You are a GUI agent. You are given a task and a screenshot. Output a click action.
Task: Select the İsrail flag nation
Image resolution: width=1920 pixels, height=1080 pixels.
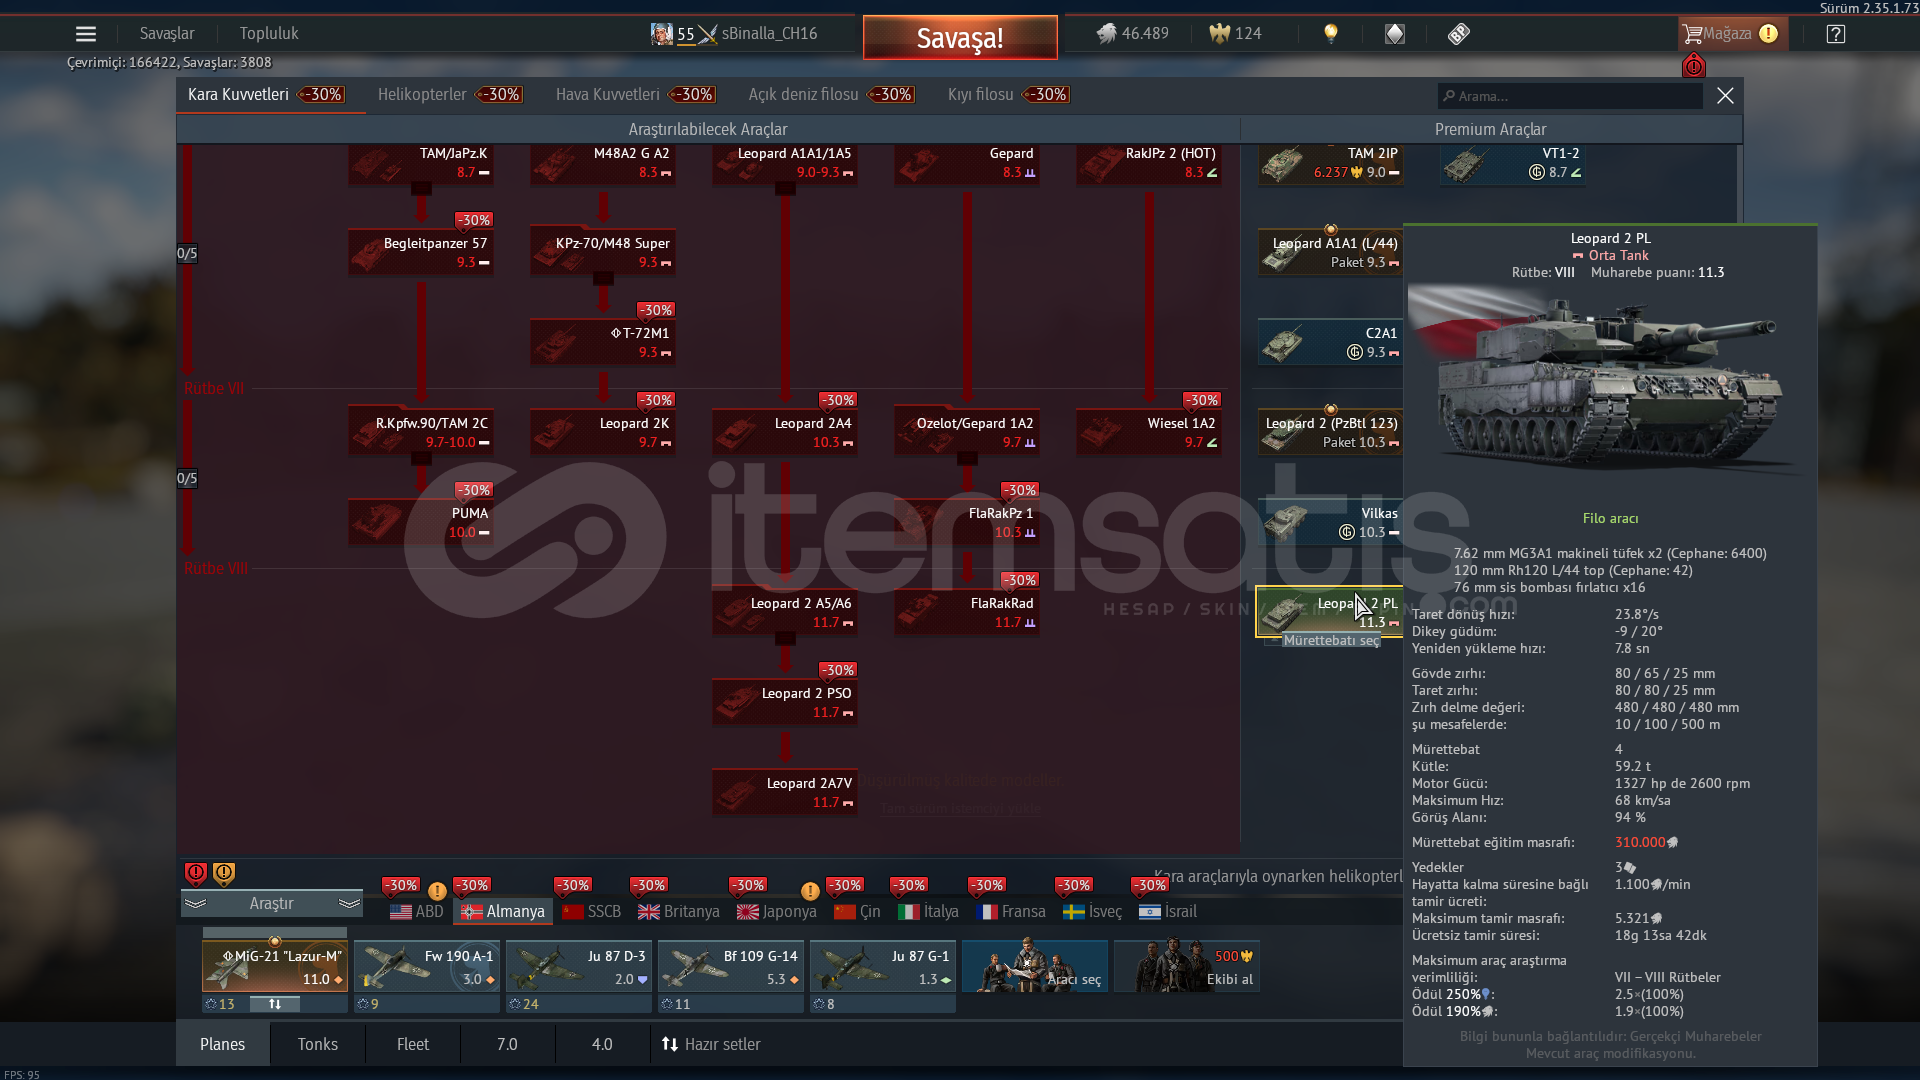1168,912
